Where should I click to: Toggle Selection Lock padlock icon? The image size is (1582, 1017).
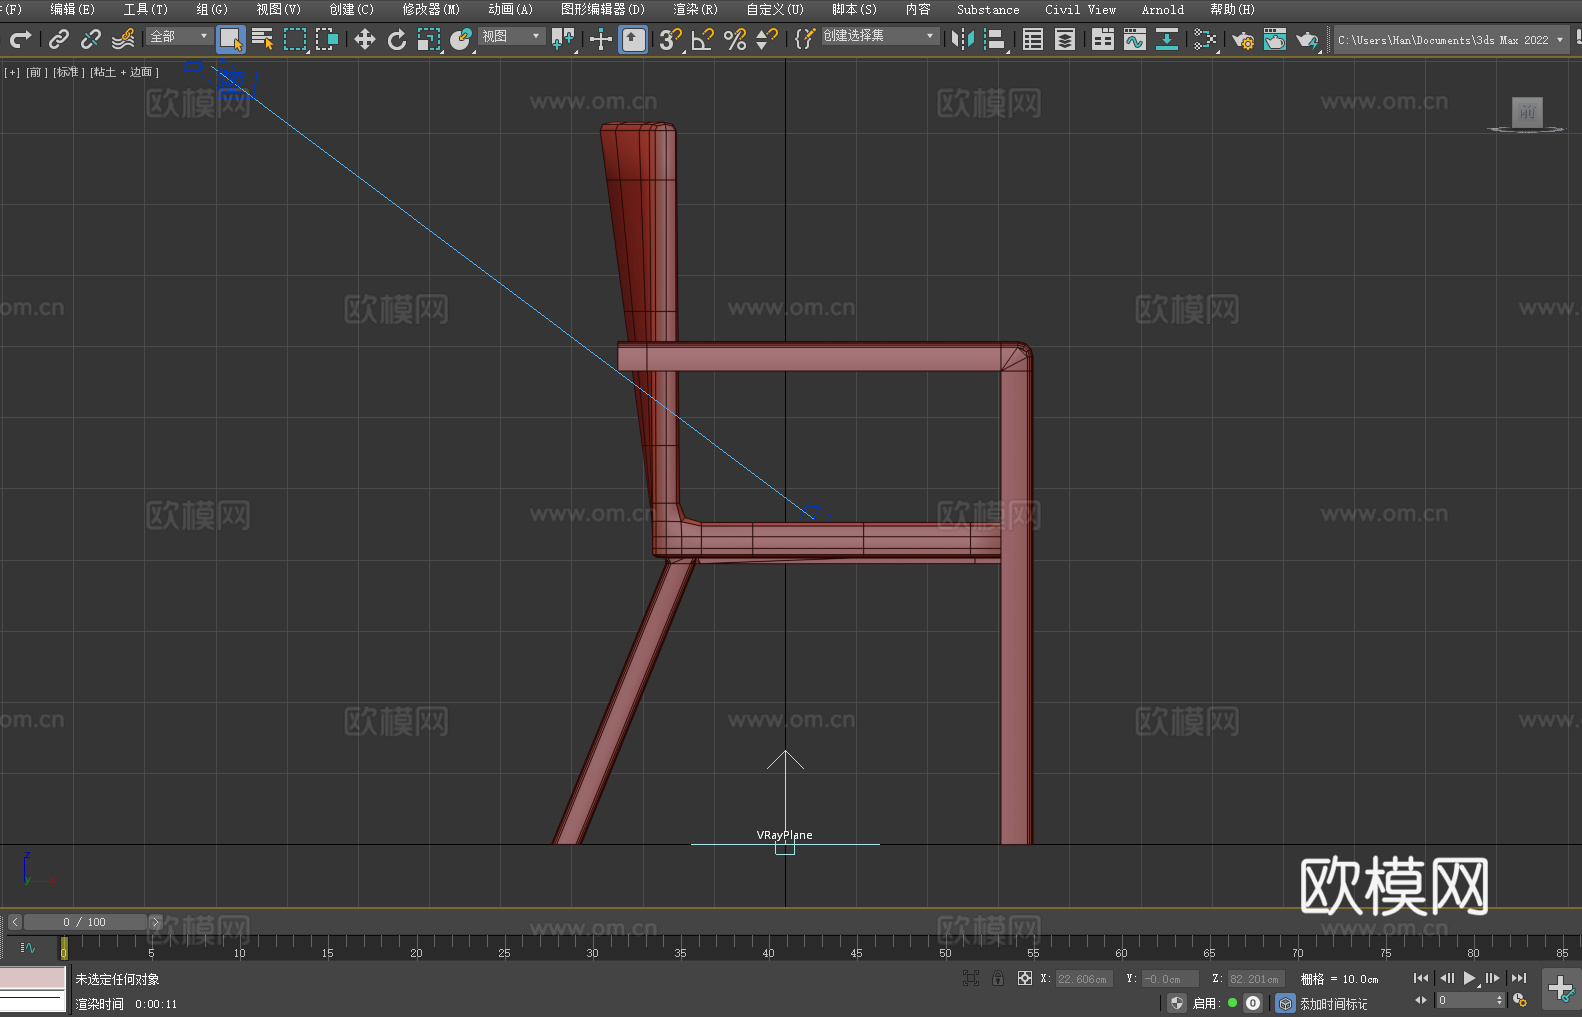coord(998,978)
